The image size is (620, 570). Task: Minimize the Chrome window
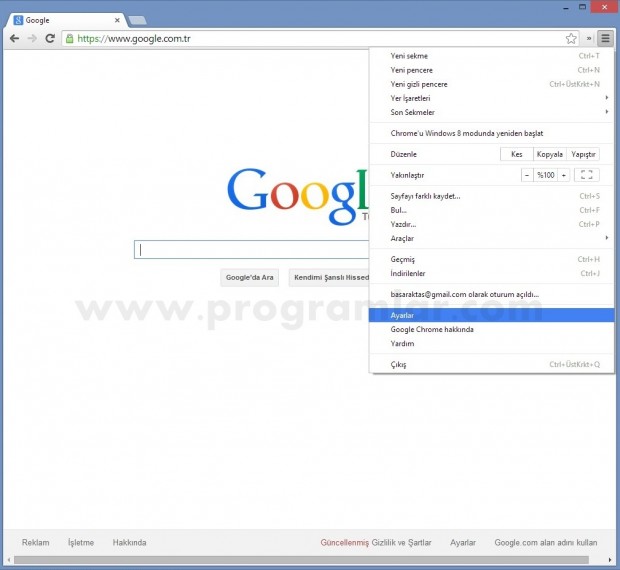(x=566, y=7)
